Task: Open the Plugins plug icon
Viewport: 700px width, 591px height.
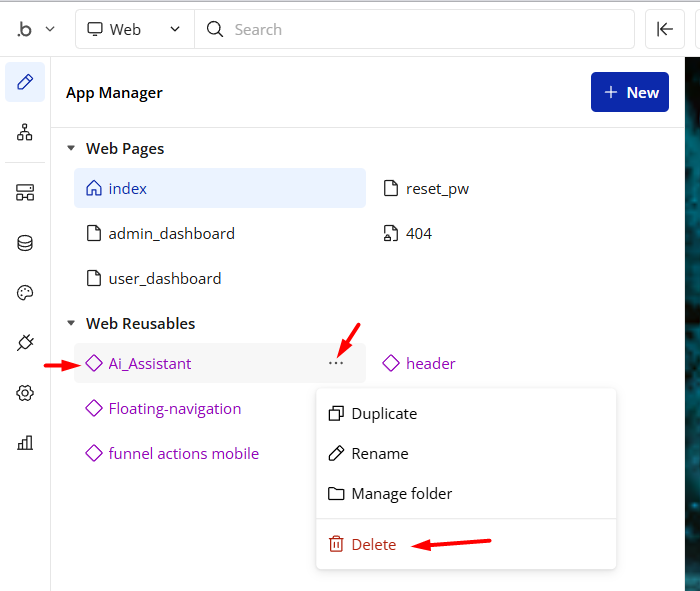Action: 25,343
